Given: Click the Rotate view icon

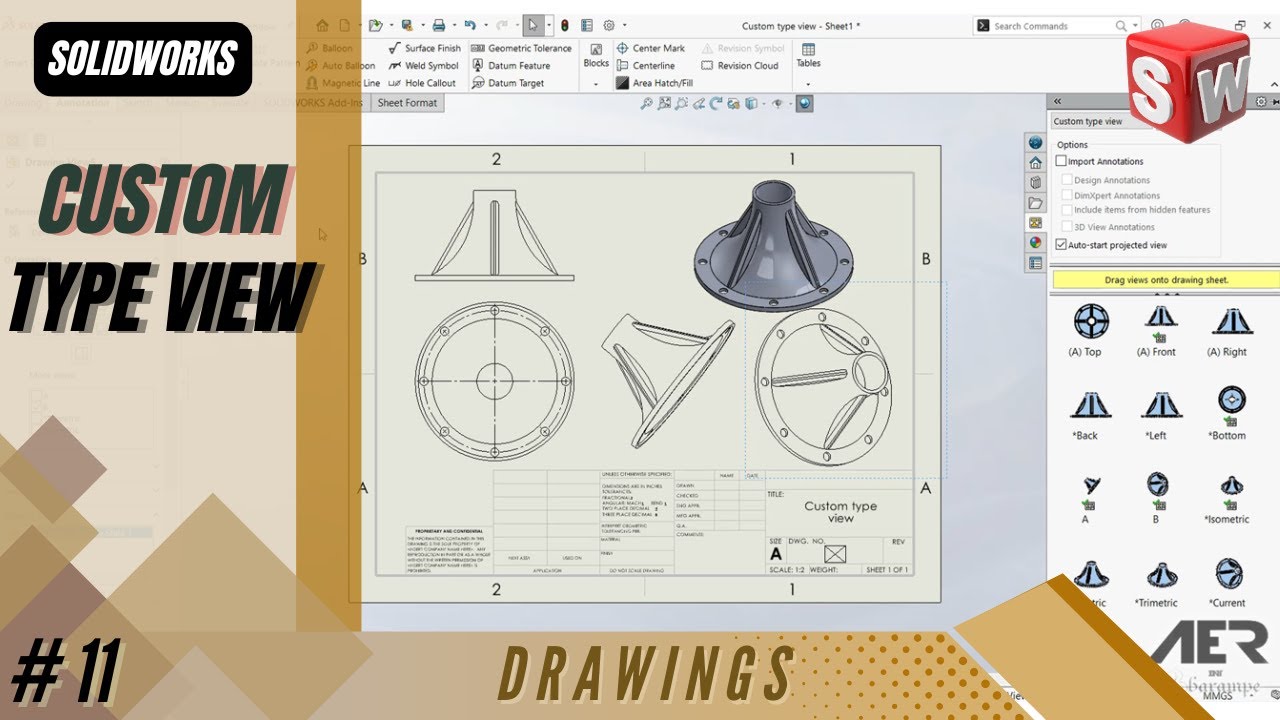Looking at the screenshot, I should [x=717, y=103].
